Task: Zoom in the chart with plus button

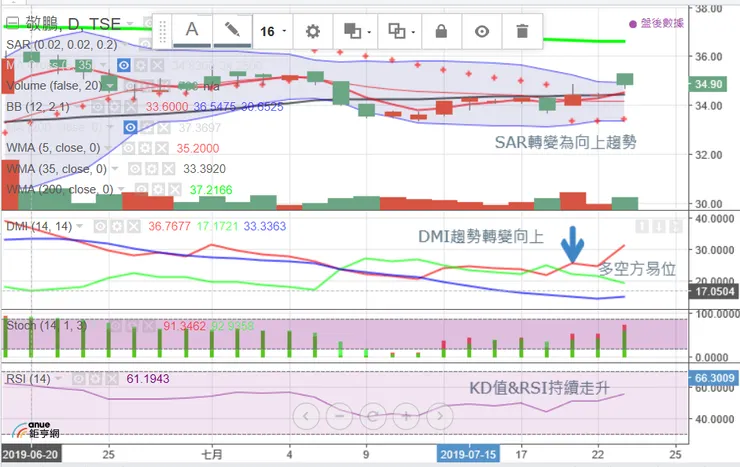Action: (x=406, y=416)
